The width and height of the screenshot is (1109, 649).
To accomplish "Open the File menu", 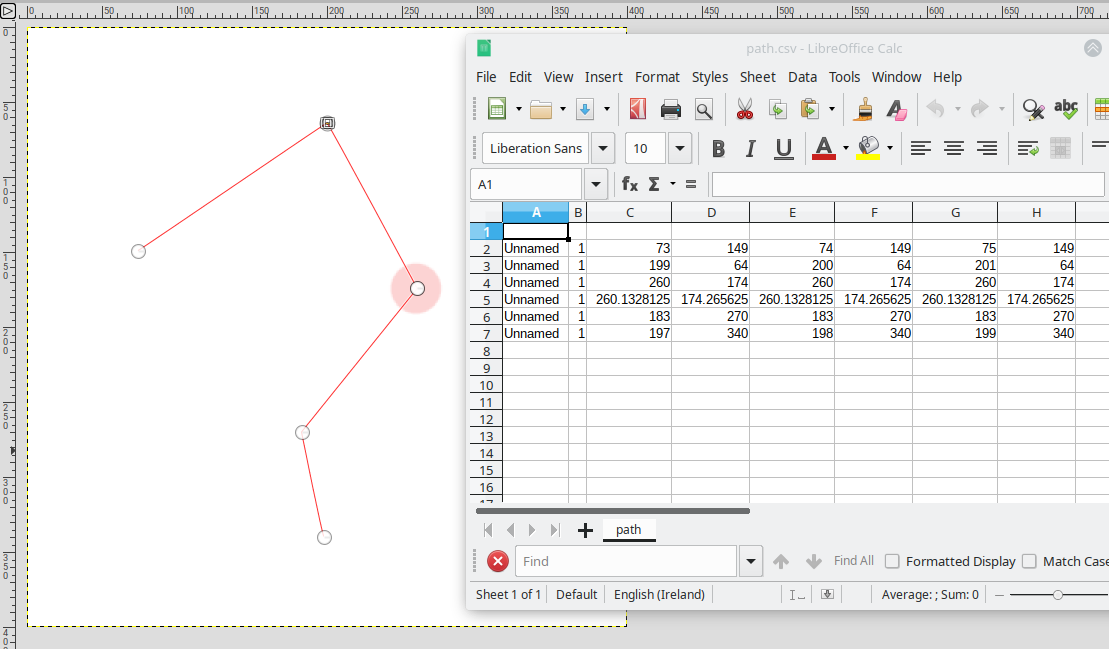I will 486,77.
